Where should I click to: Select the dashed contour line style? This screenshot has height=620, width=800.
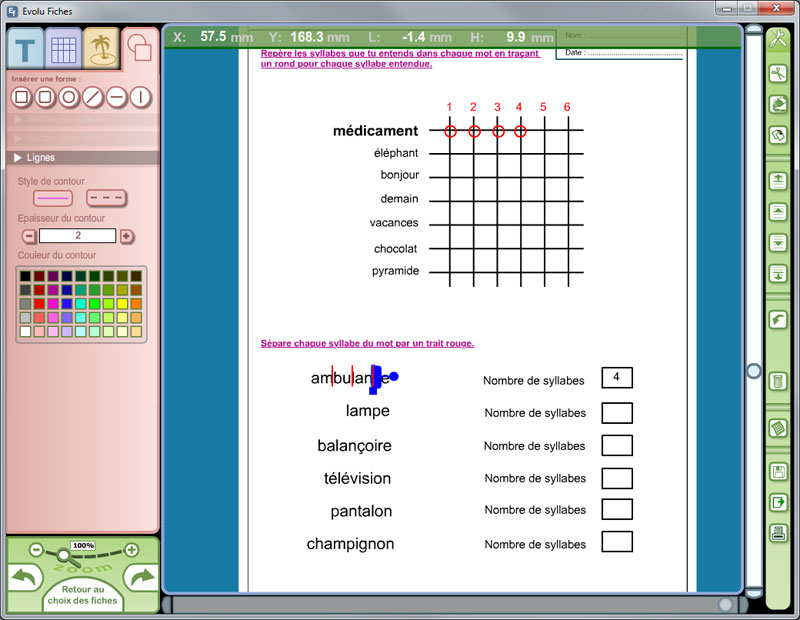coord(106,198)
